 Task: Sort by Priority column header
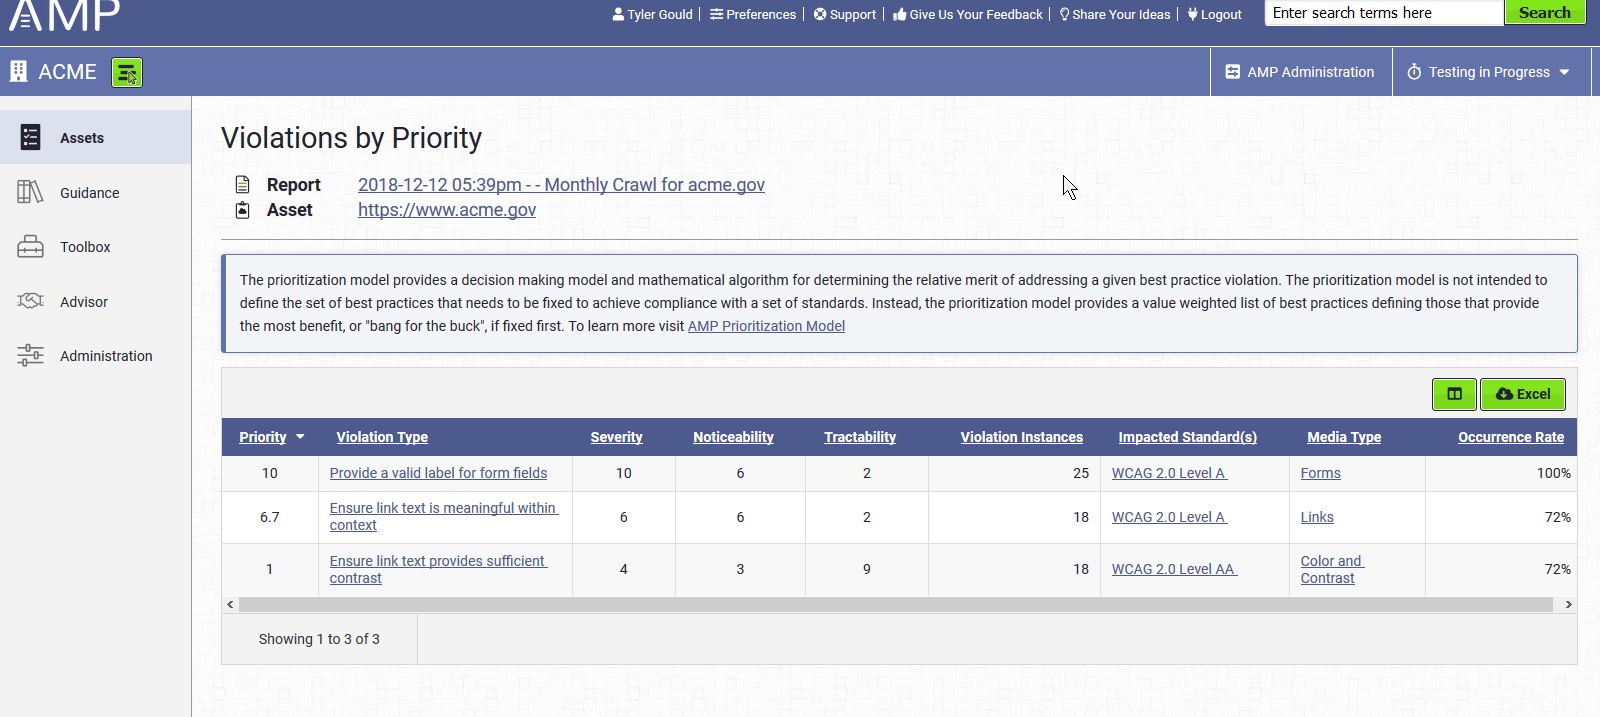262,437
